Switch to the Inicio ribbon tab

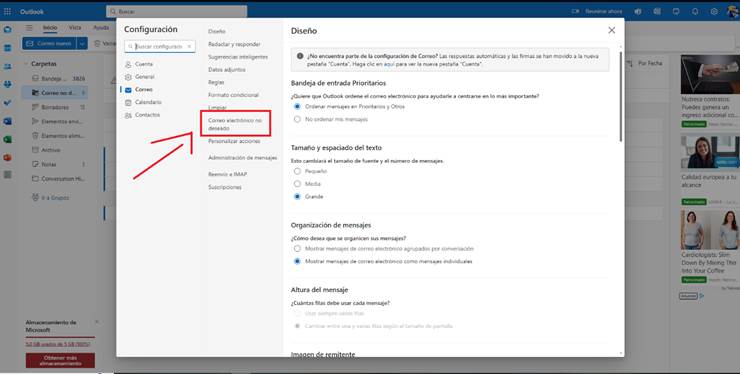click(50, 28)
